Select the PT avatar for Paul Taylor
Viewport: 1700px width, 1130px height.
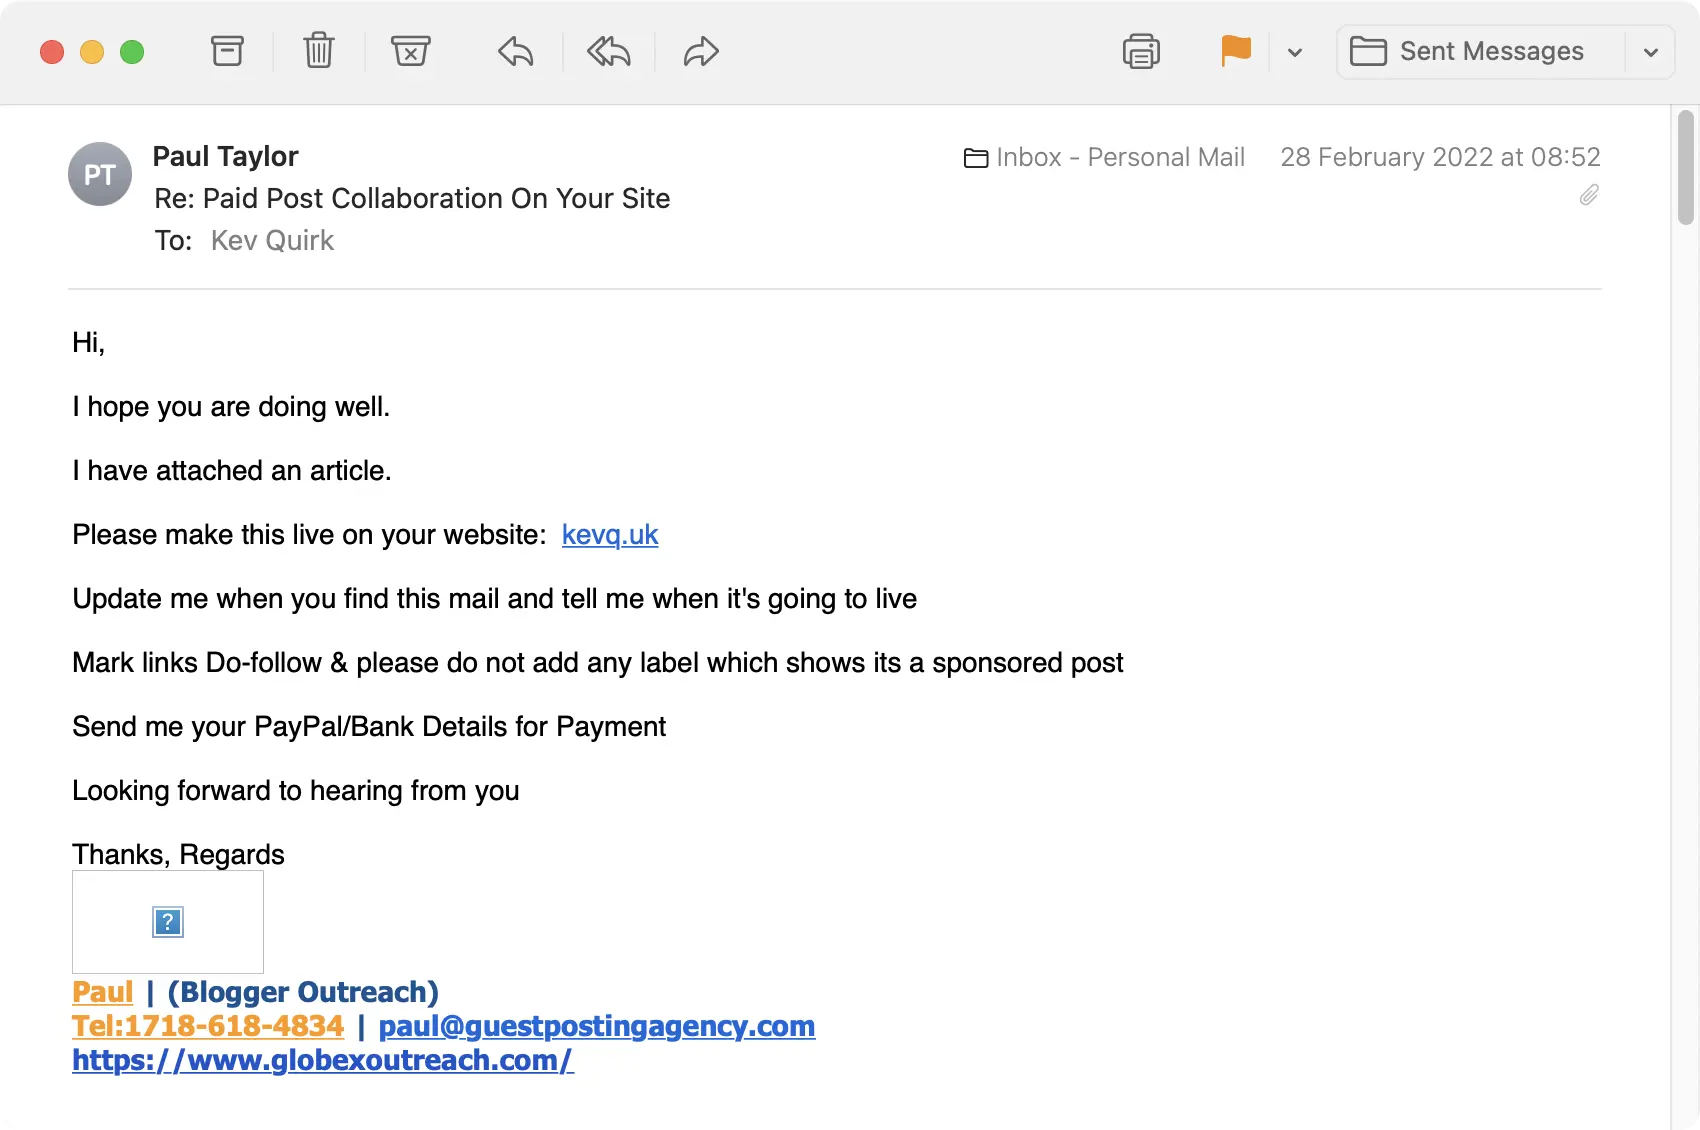tap(99, 173)
